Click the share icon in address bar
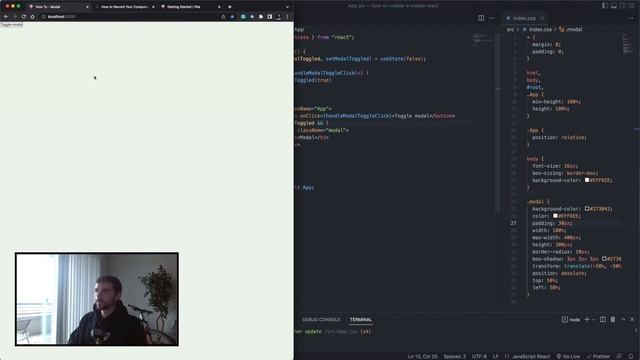This screenshot has height=360, width=640. tap(223, 17)
